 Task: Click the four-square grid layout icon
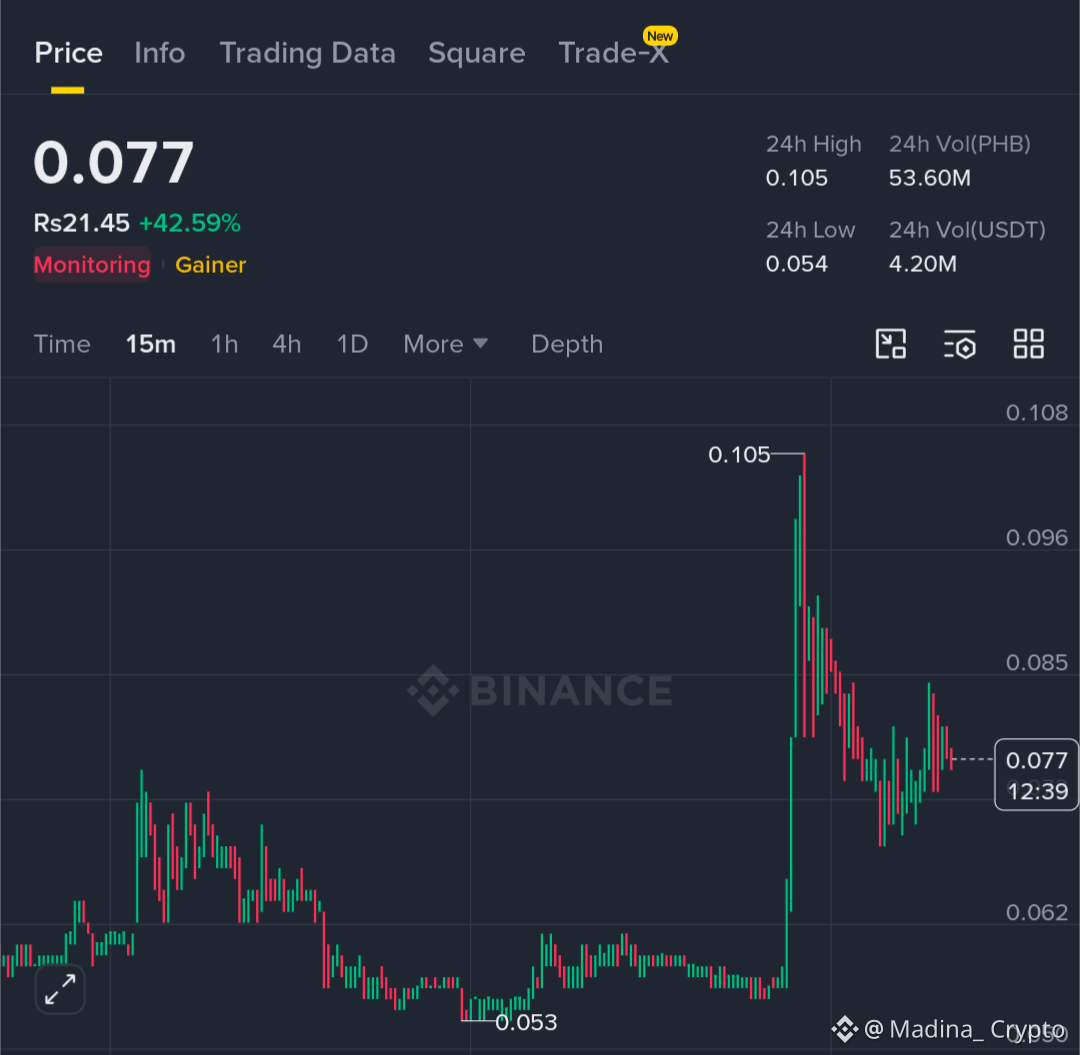(x=1028, y=344)
